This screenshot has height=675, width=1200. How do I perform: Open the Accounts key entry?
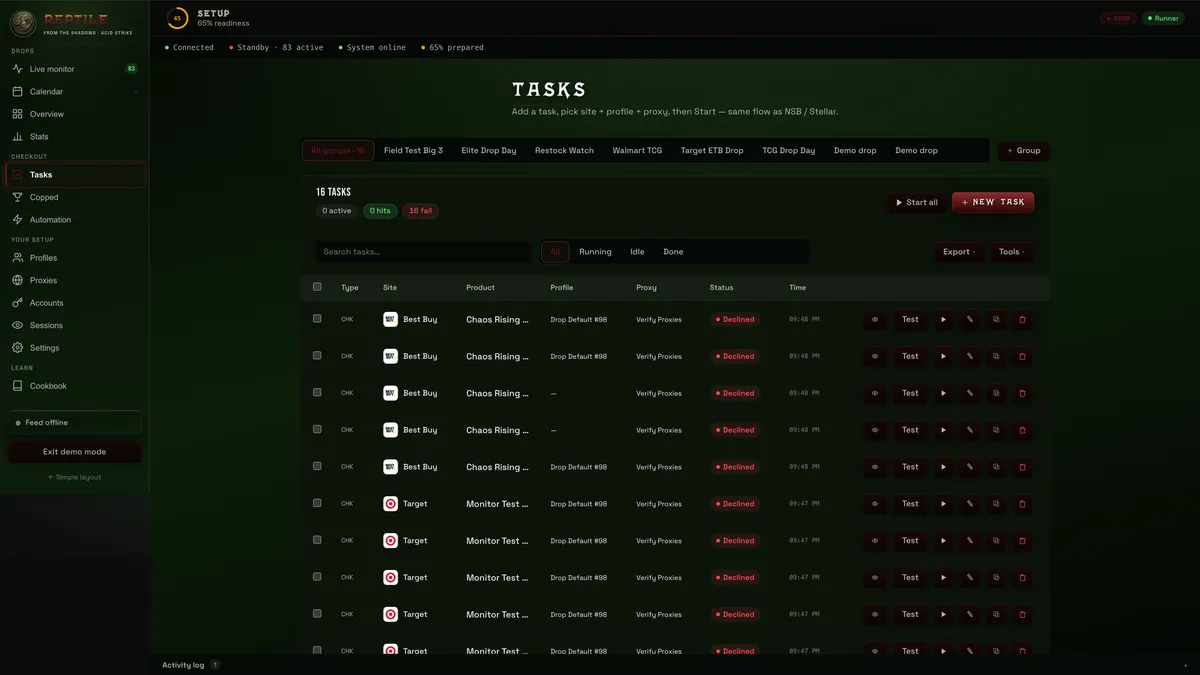click(75, 302)
